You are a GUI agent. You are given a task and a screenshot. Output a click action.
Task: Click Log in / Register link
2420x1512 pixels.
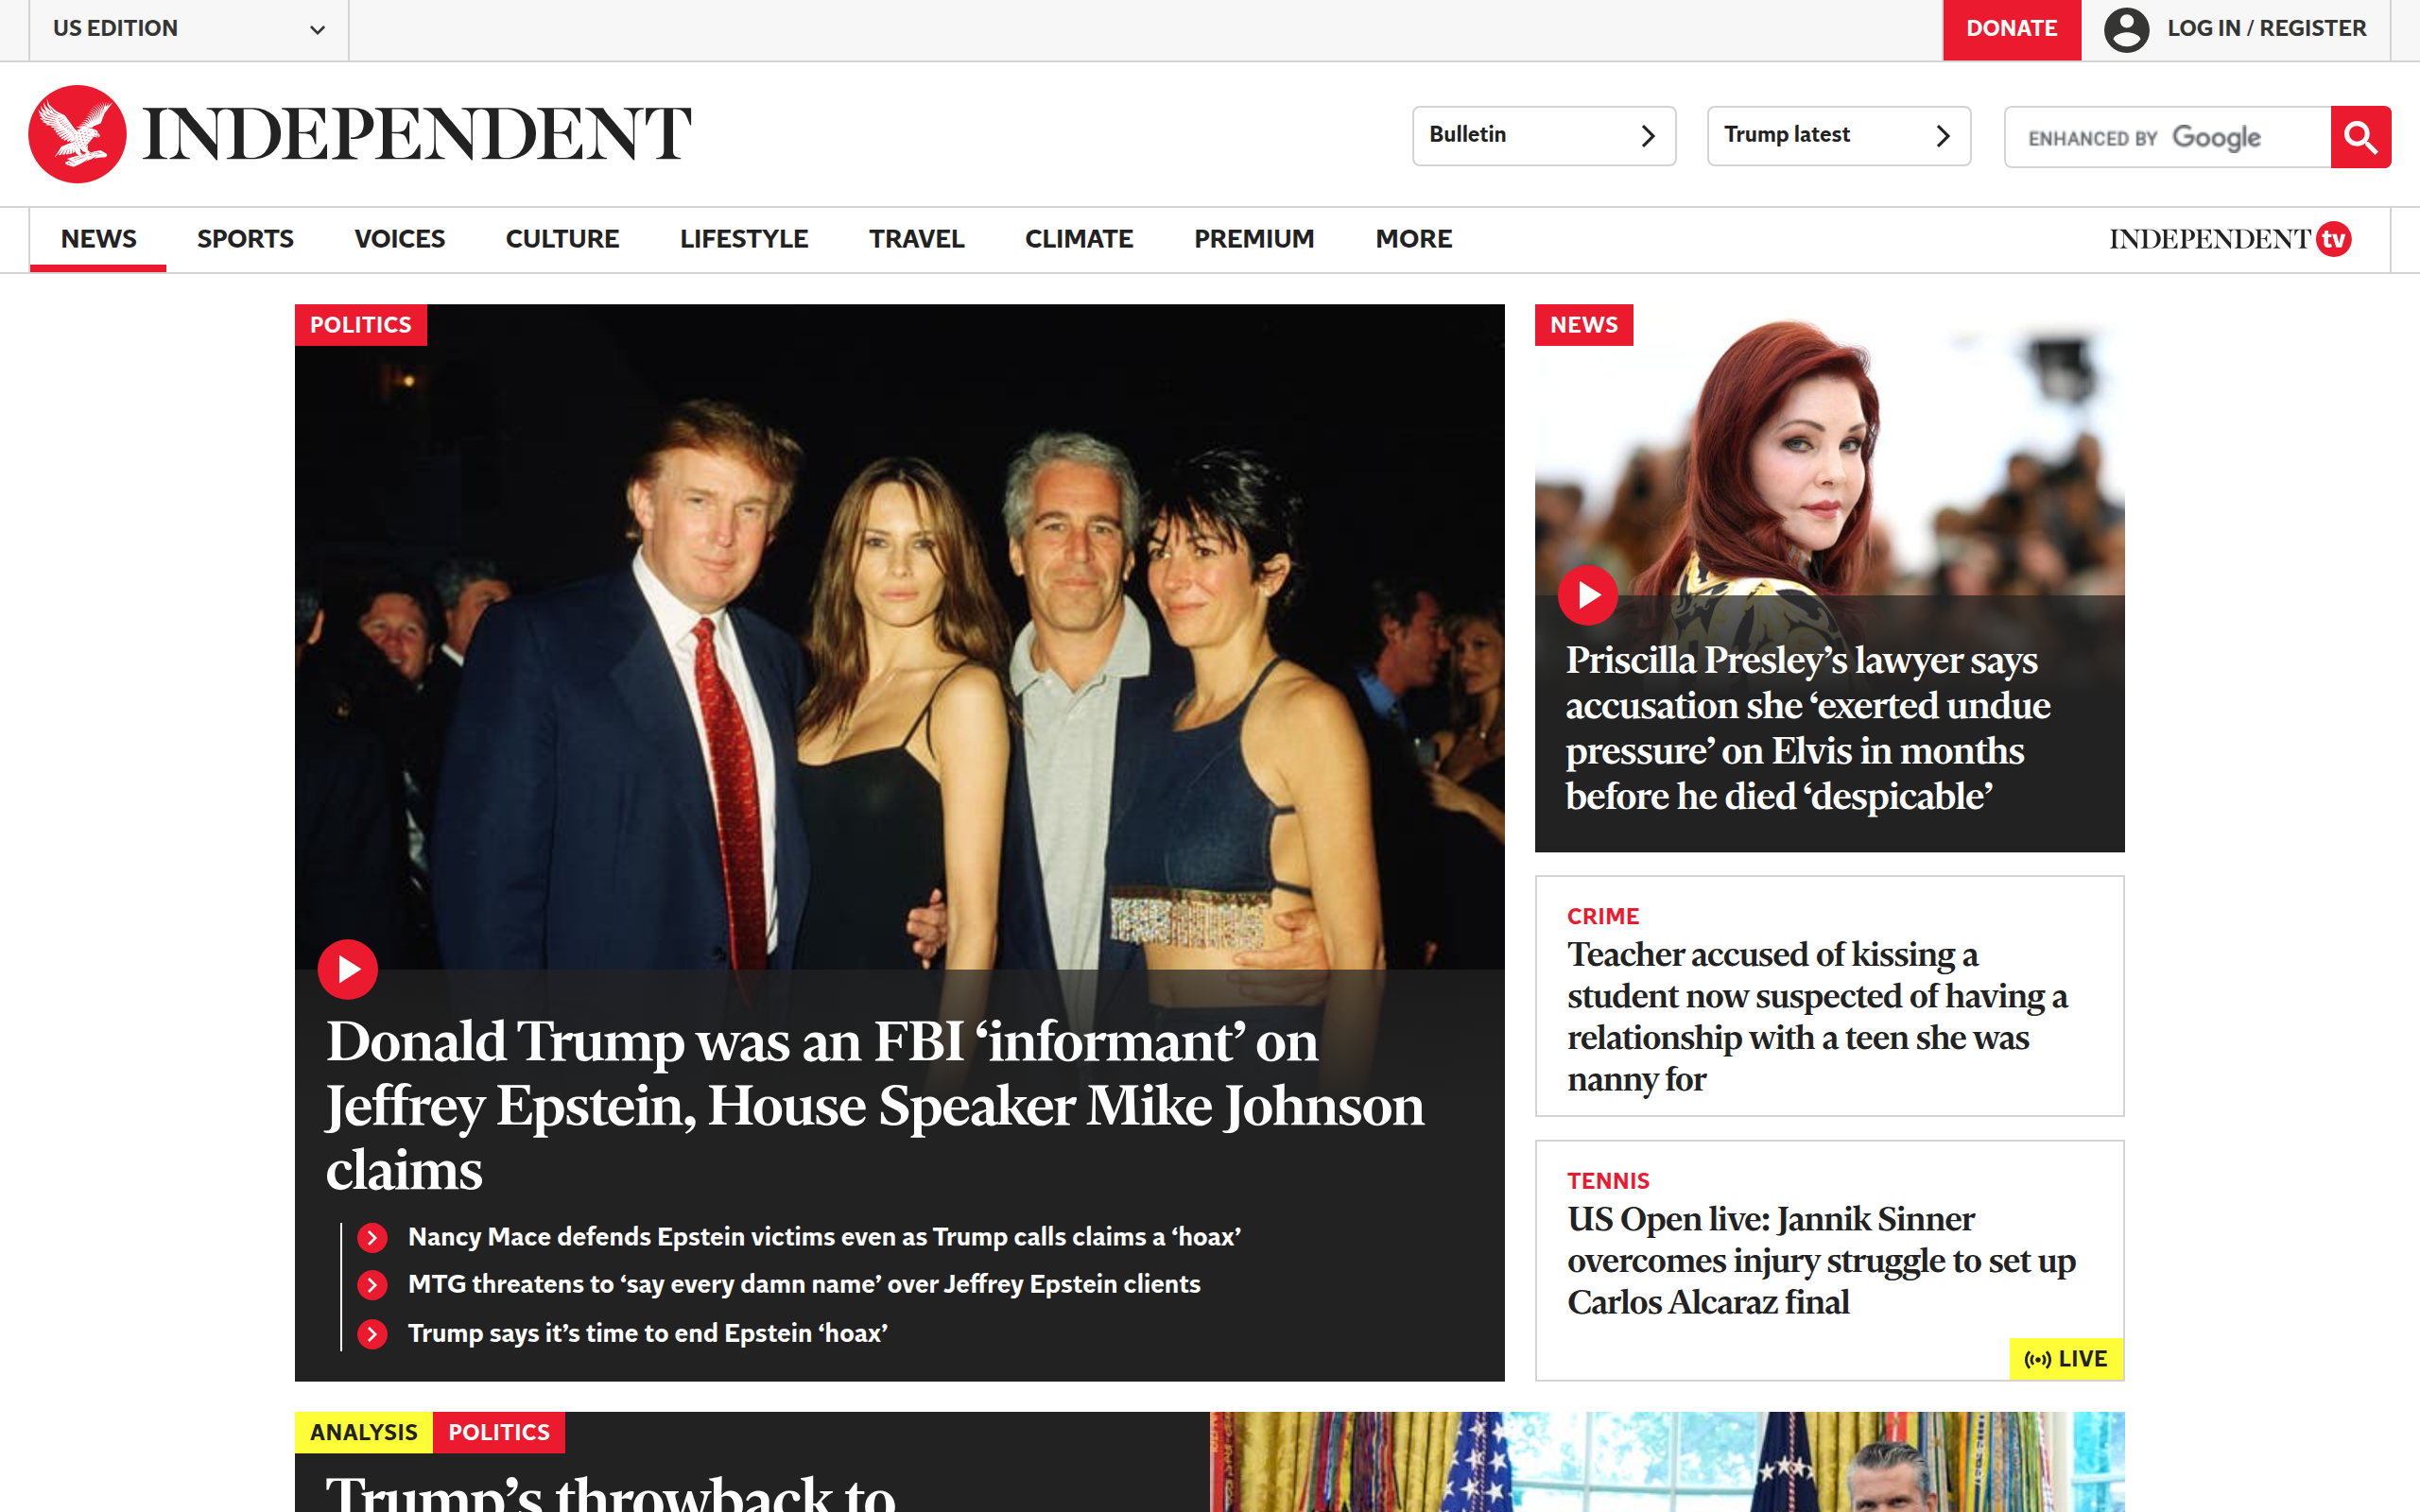(2266, 29)
